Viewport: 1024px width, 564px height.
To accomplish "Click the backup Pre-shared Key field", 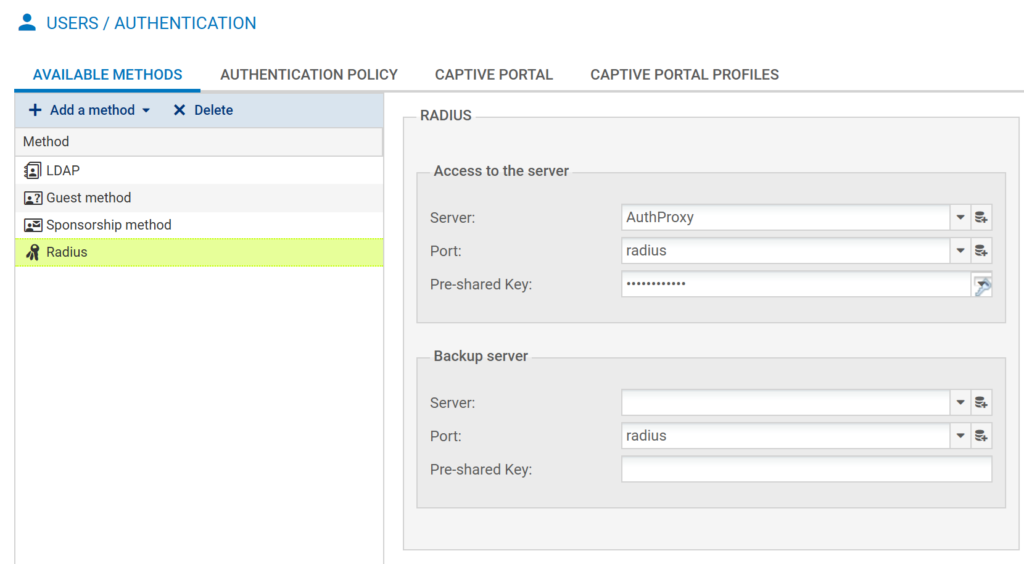I will [x=806, y=470].
